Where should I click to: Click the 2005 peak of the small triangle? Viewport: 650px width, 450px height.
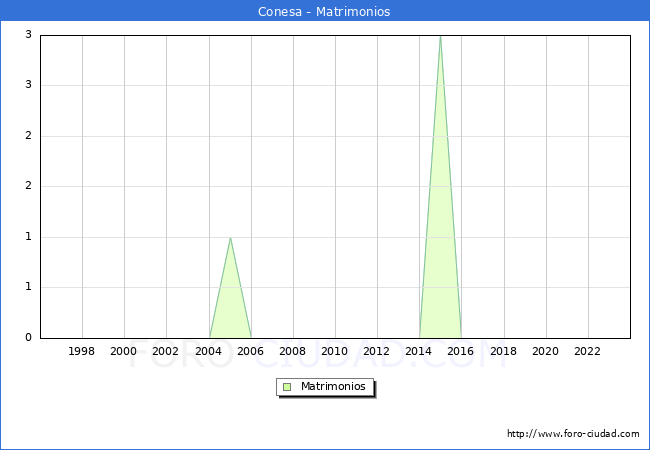[230, 238]
